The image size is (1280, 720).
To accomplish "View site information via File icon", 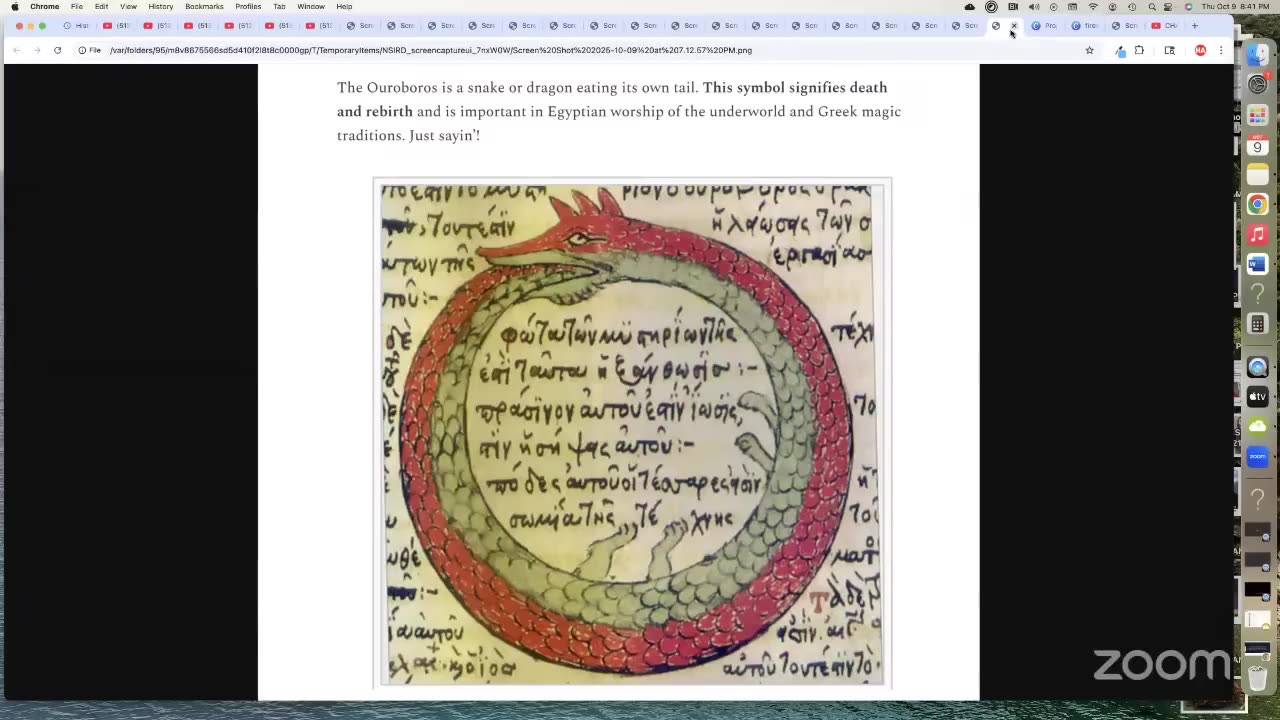I will pyautogui.click(x=90, y=50).
